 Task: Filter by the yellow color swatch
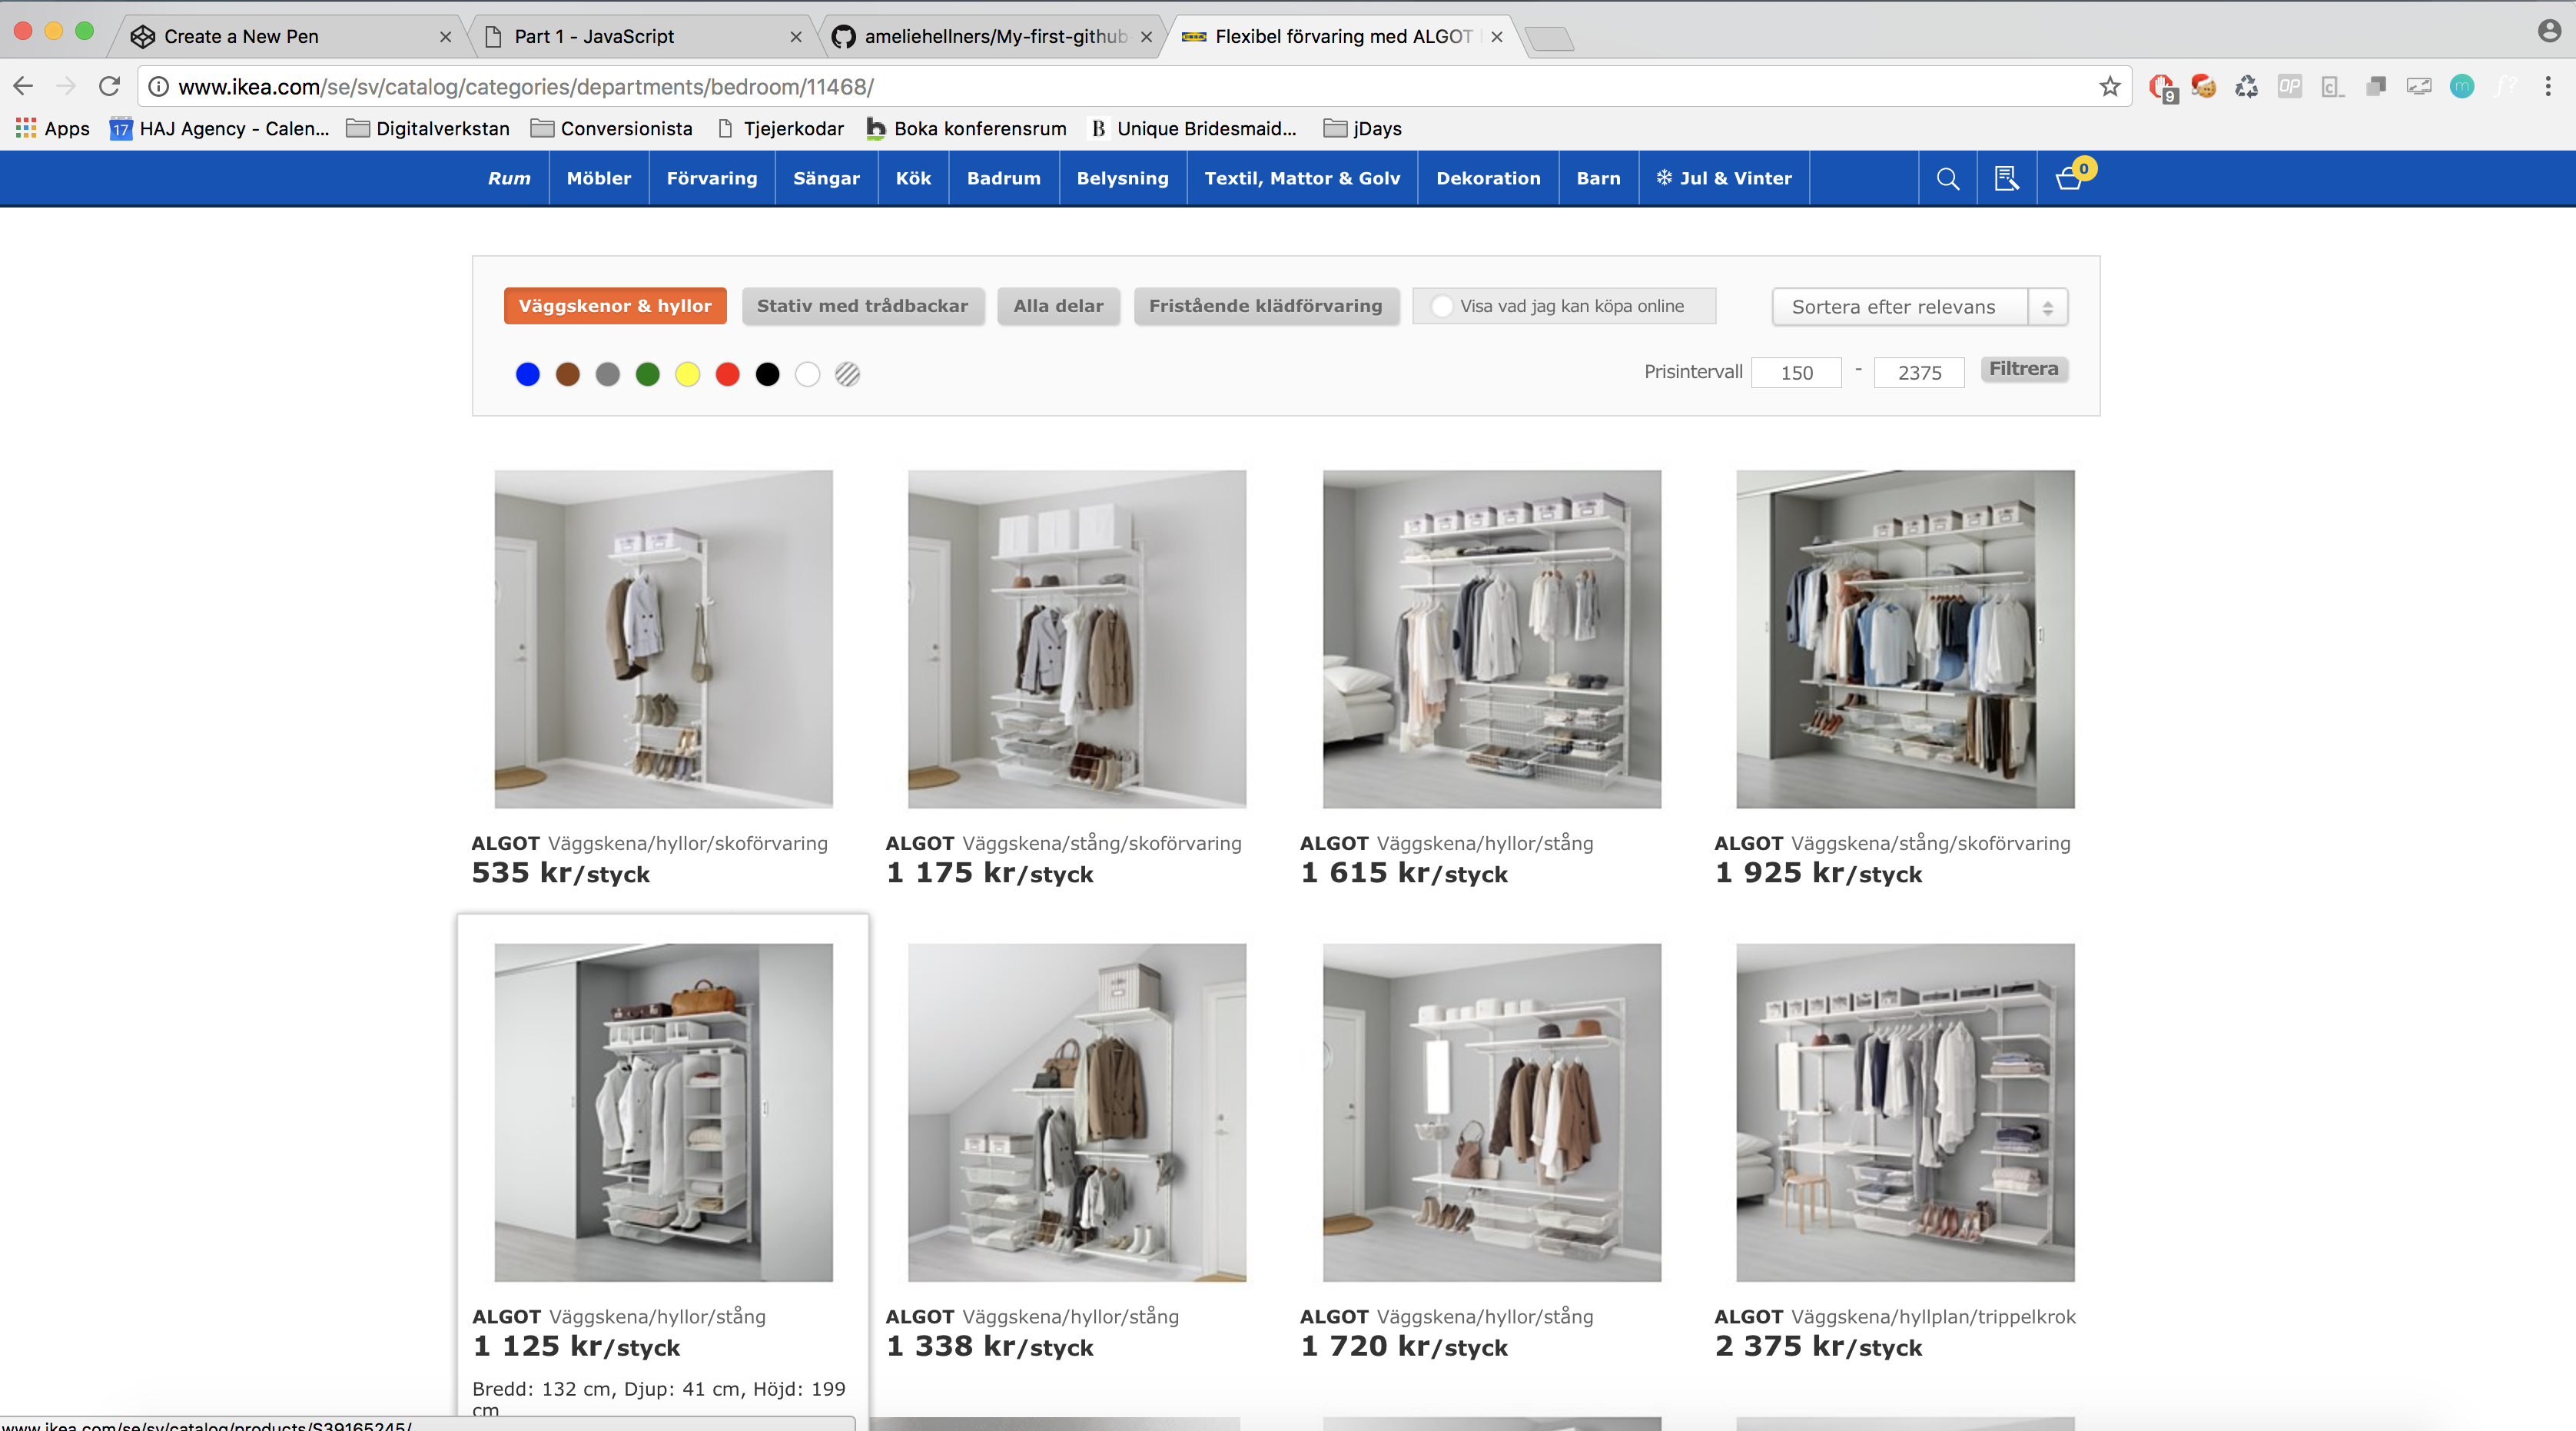coord(688,374)
